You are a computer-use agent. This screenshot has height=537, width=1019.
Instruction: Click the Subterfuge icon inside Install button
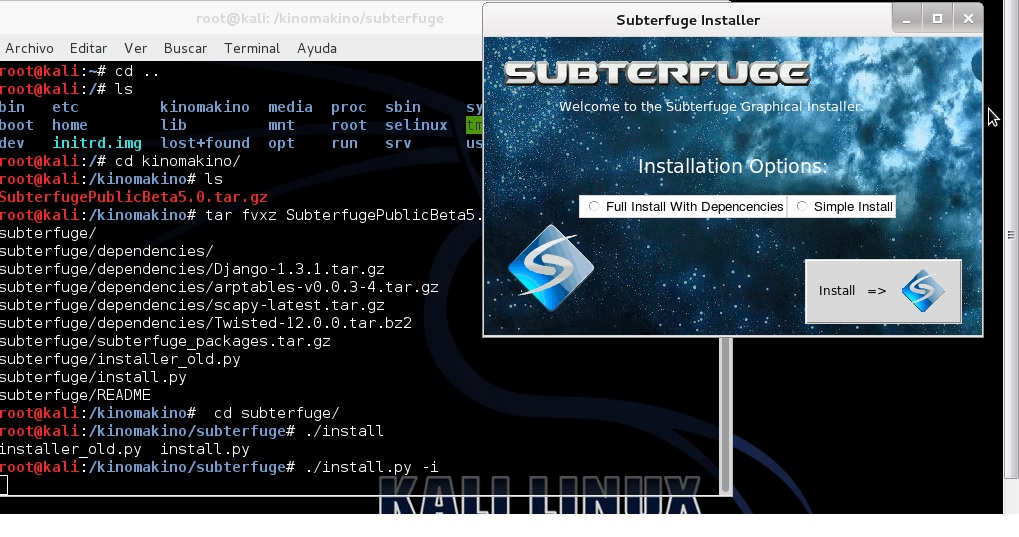(922, 291)
